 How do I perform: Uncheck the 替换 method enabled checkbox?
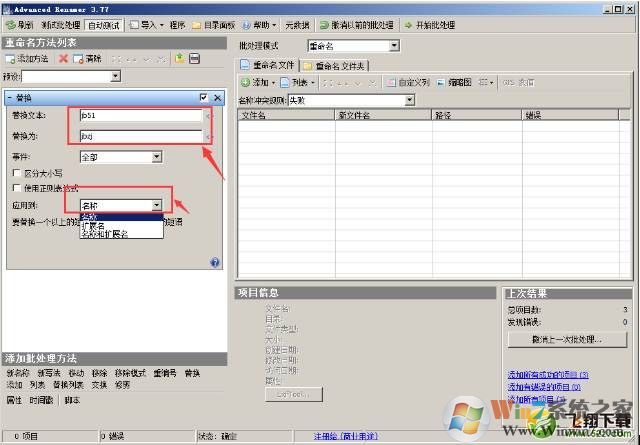click(x=204, y=97)
